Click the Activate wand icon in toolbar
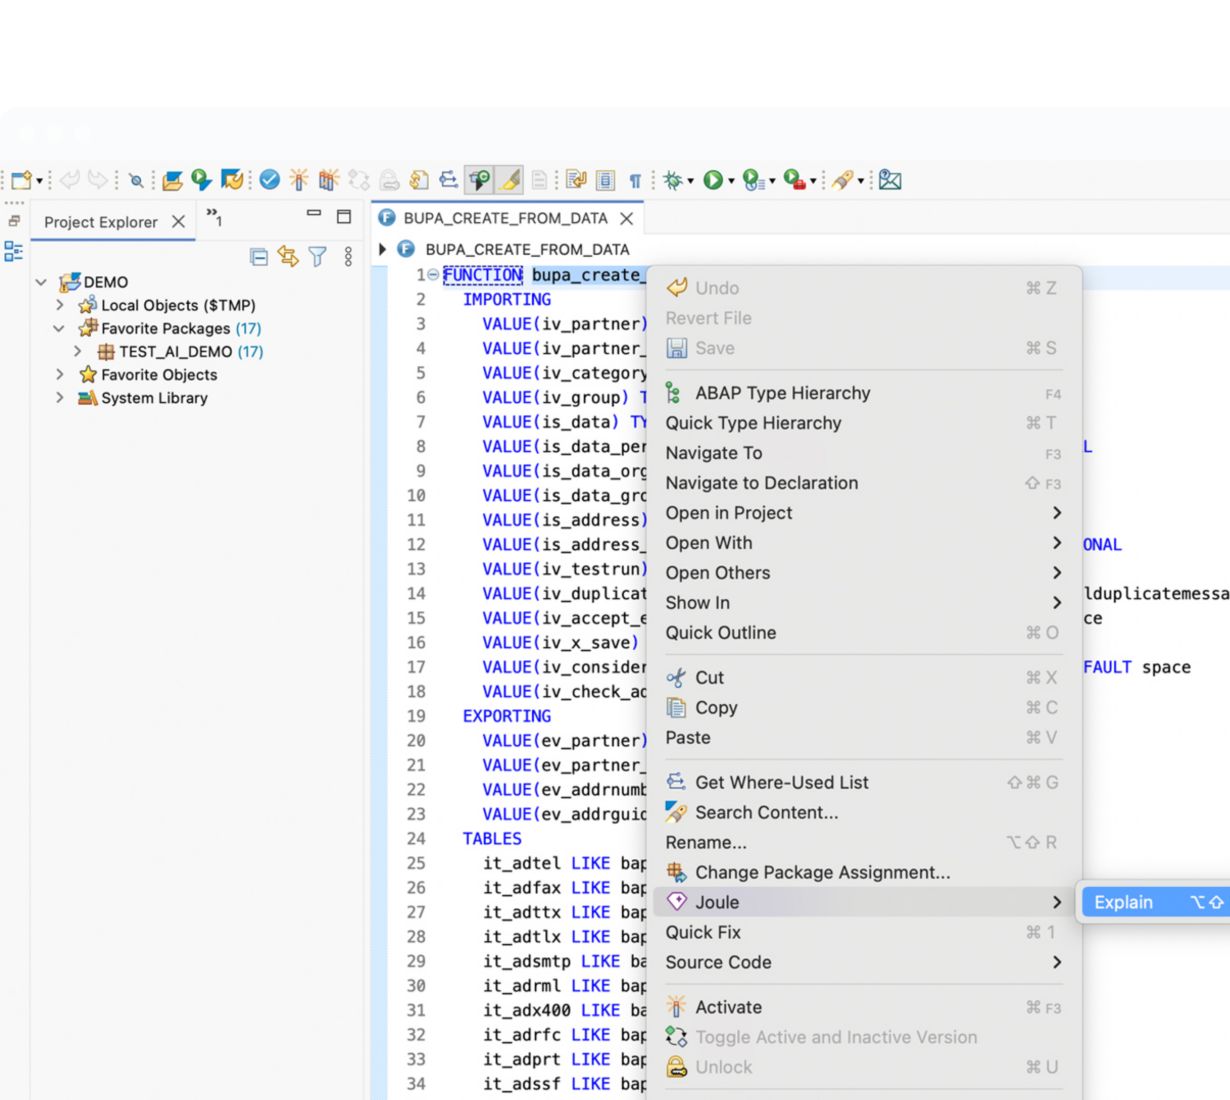Screen dimensions: 1230x1100 299,180
